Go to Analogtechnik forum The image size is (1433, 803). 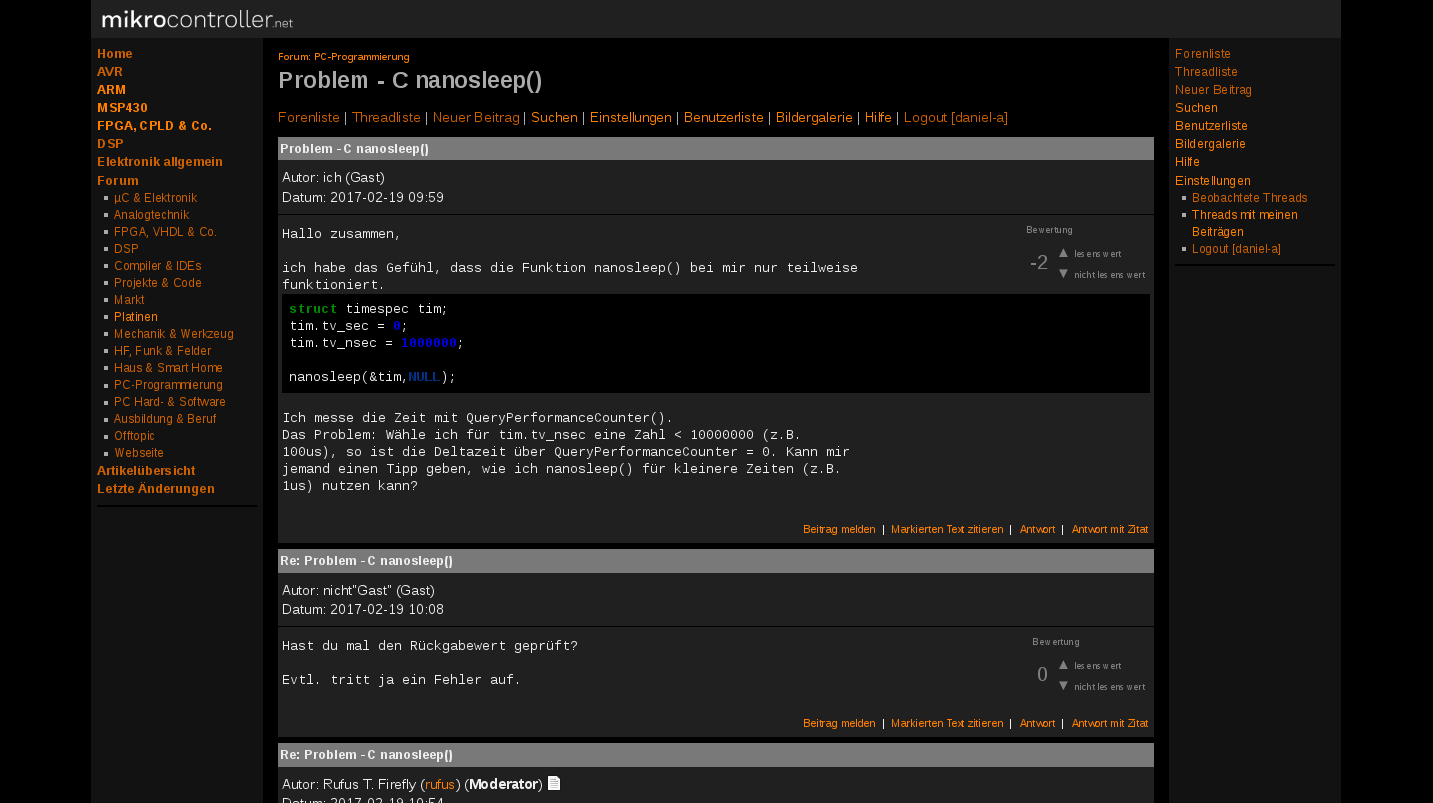click(151, 215)
